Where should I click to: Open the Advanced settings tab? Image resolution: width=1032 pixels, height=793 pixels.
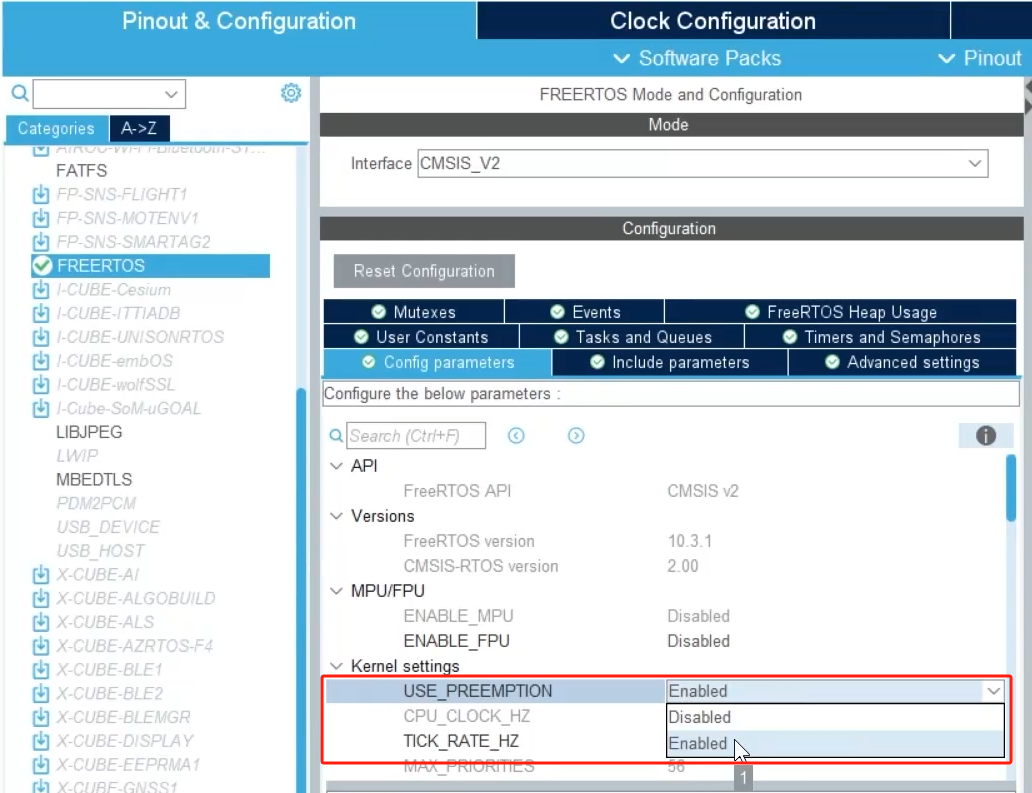pos(902,363)
